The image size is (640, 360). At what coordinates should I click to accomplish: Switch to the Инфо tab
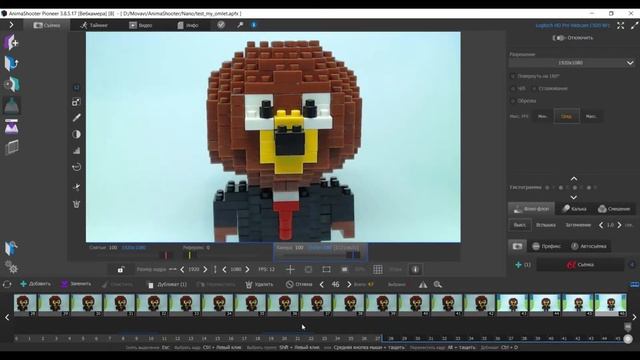point(188,25)
